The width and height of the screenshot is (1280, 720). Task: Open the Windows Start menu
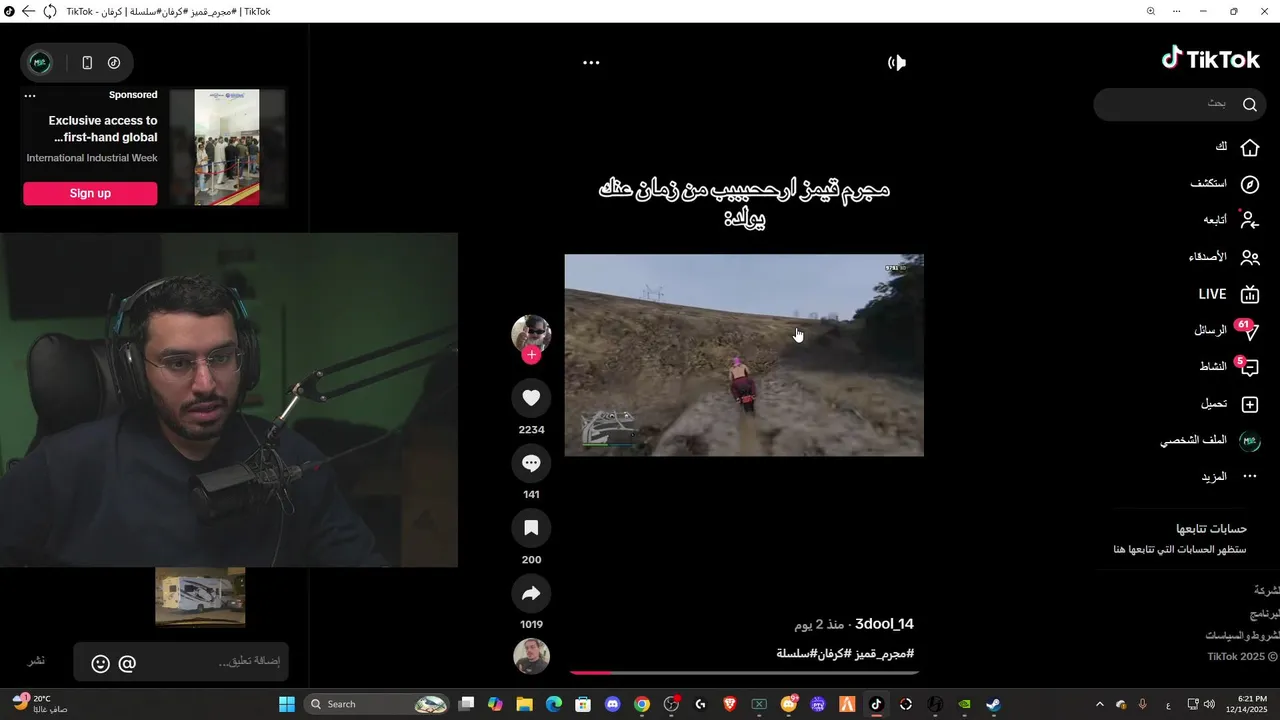click(x=286, y=704)
